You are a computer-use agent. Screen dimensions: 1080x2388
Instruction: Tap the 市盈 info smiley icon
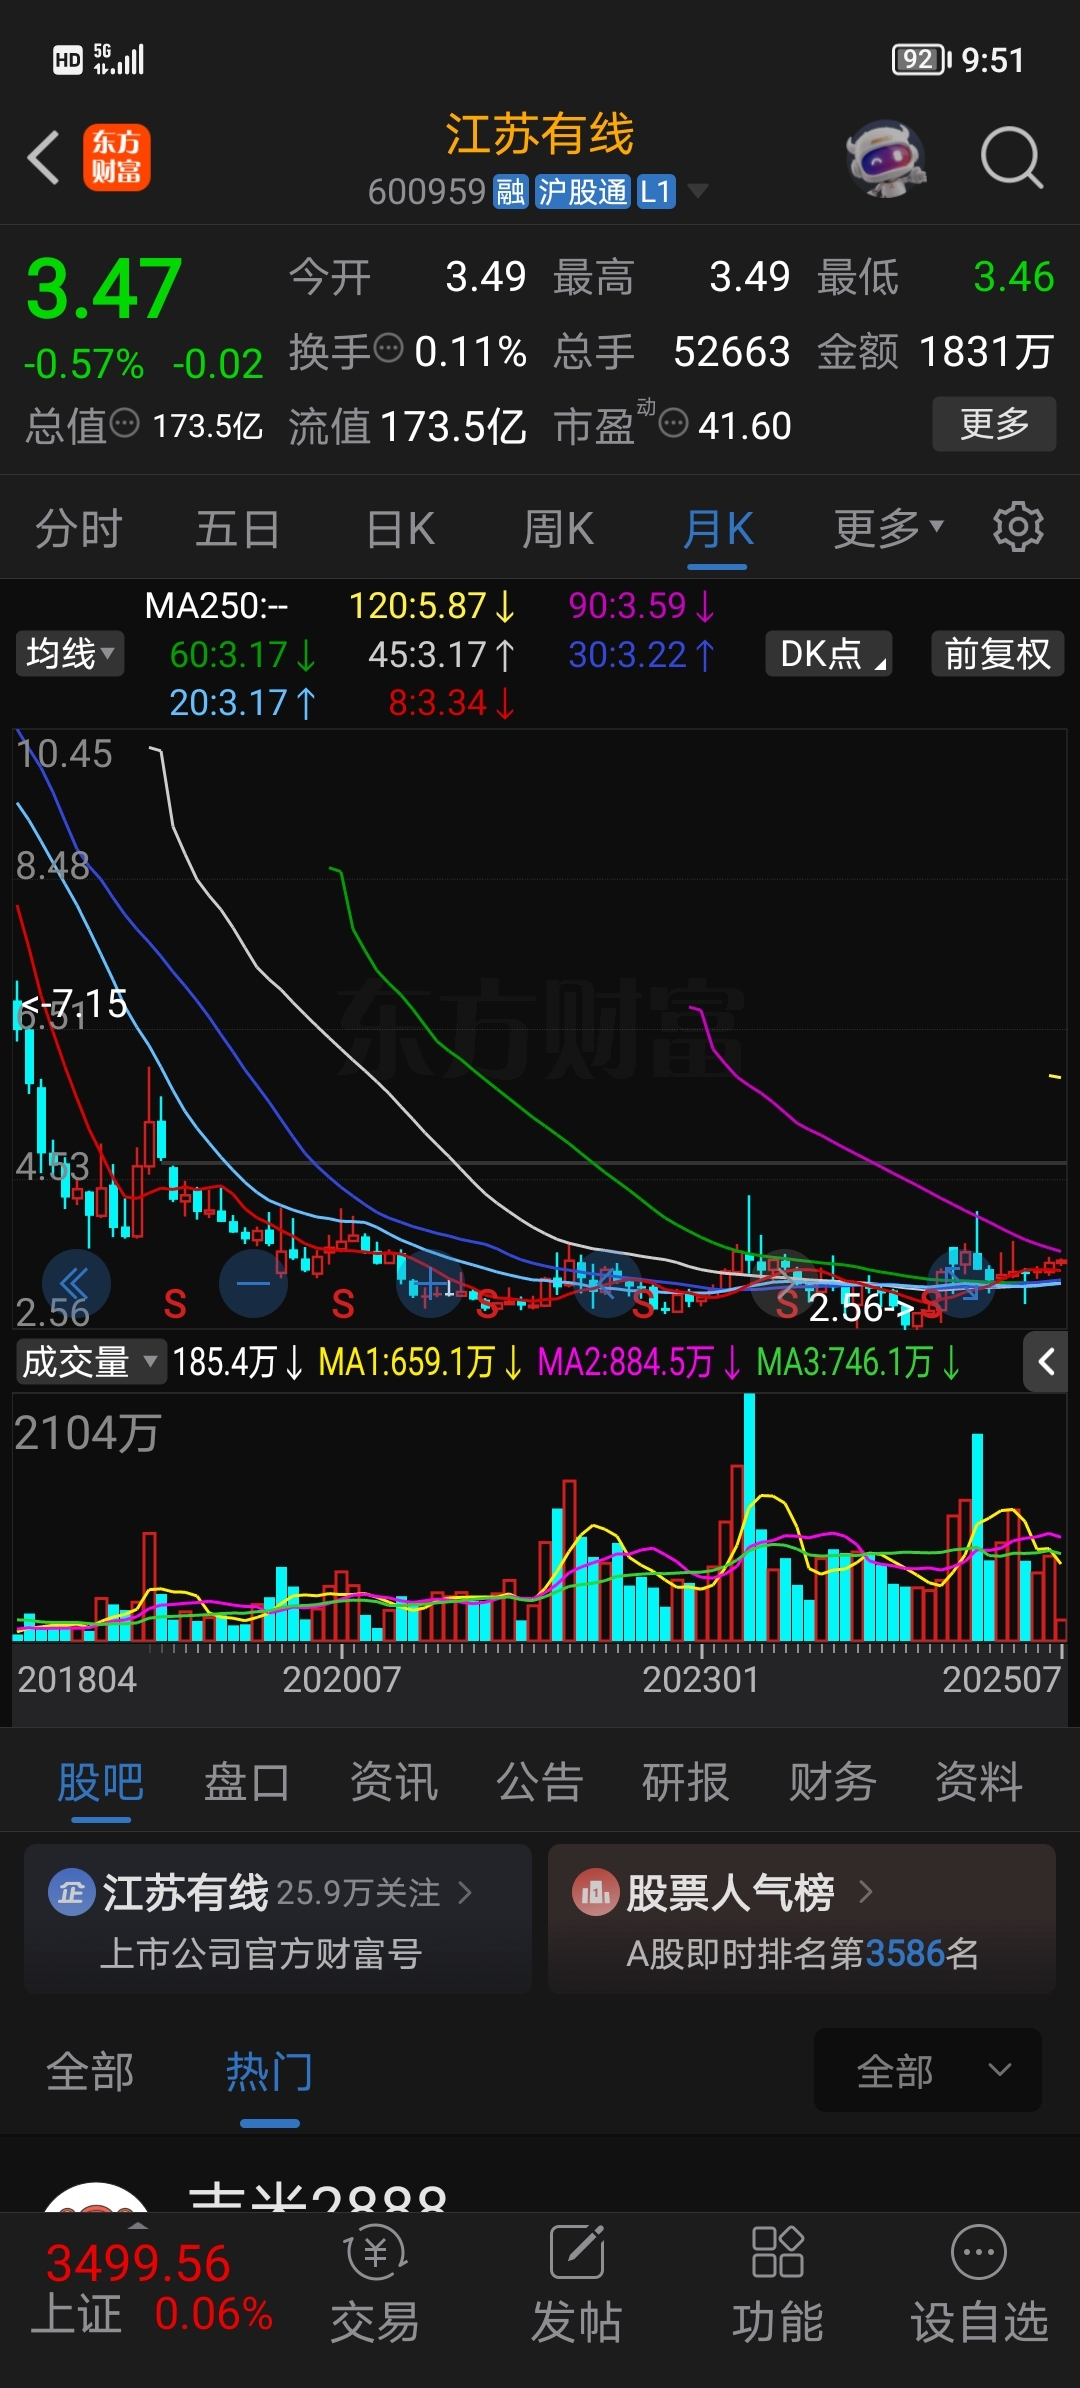point(674,423)
